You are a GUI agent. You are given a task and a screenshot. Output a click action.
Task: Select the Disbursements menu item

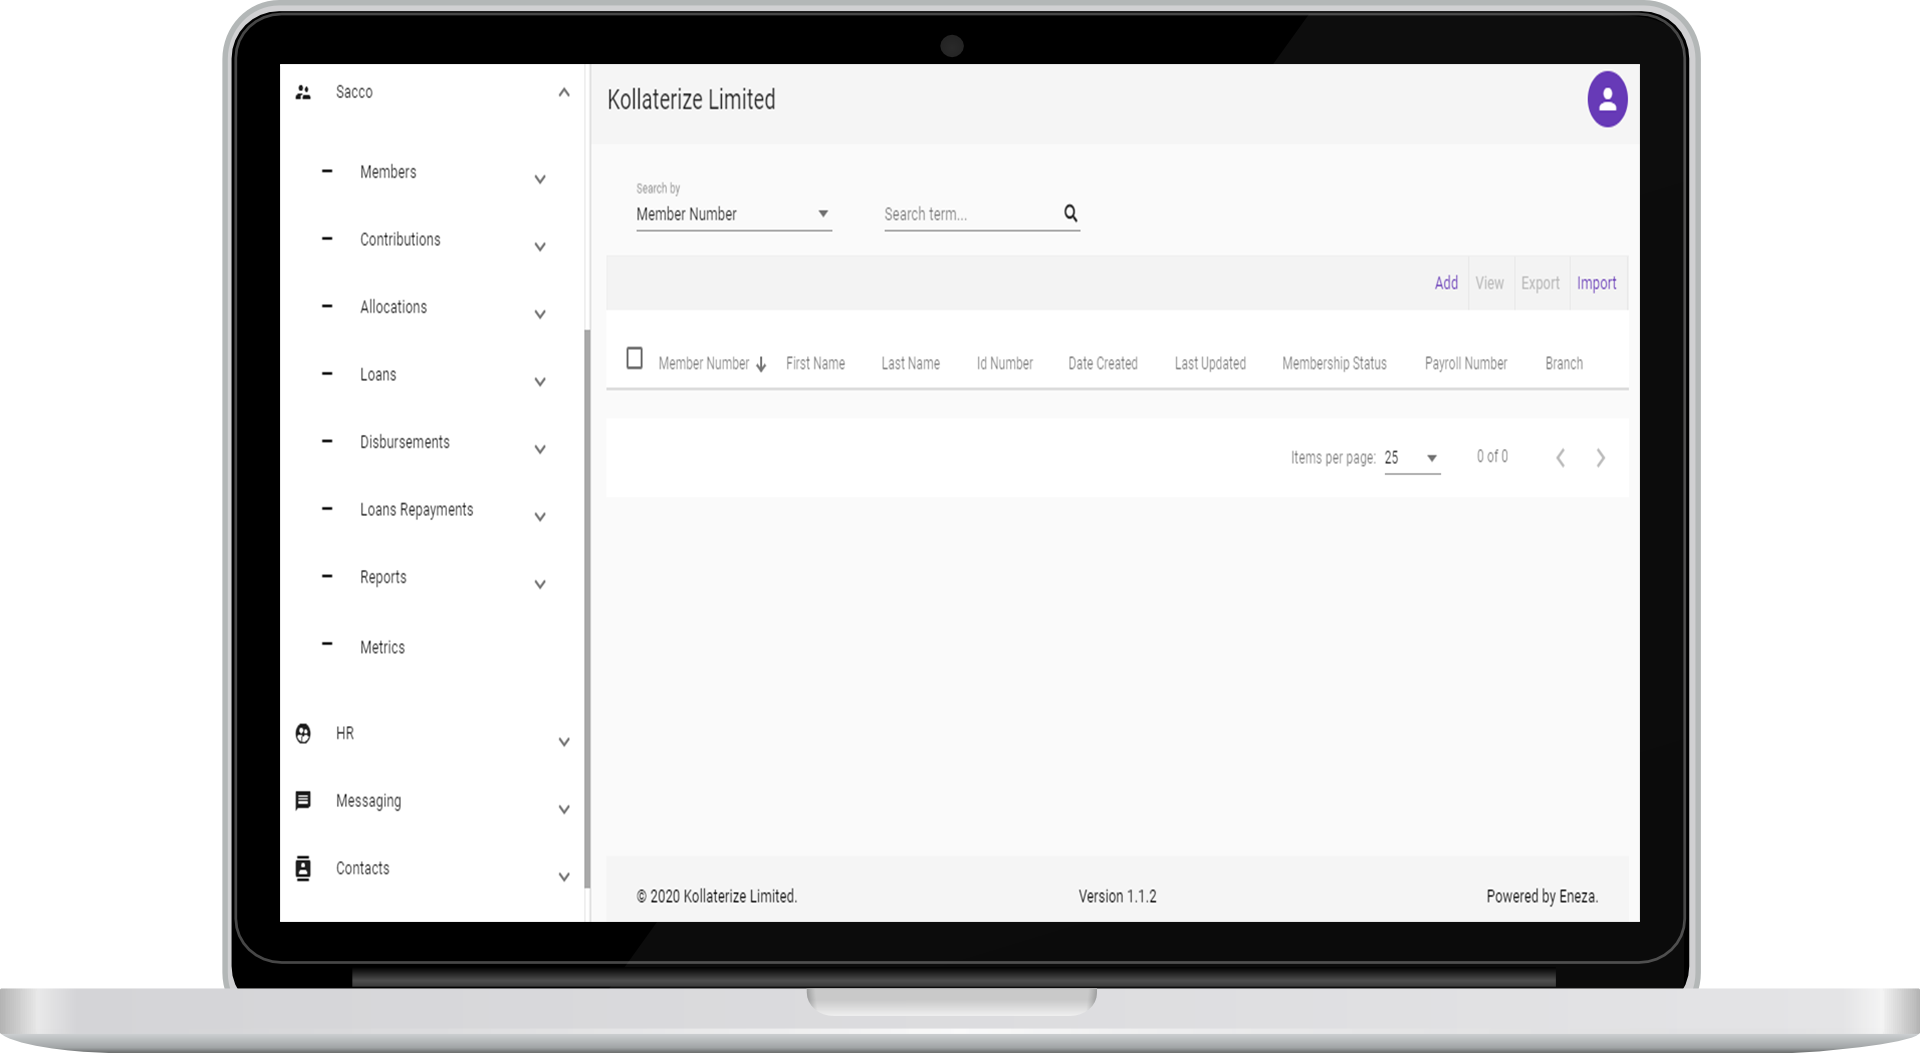click(x=405, y=442)
